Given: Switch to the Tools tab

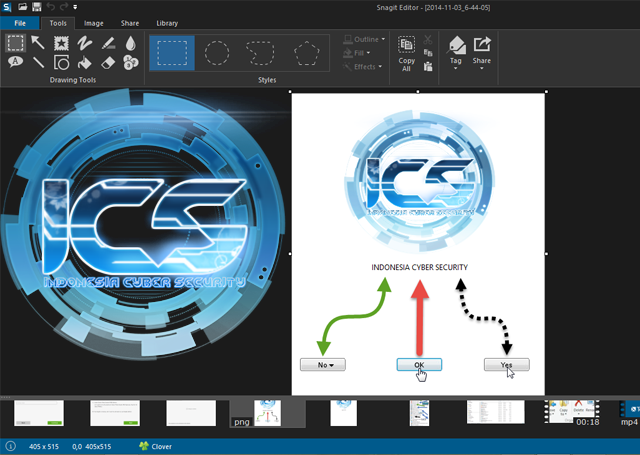Looking at the screenshot, I should [x=58, y=23].
